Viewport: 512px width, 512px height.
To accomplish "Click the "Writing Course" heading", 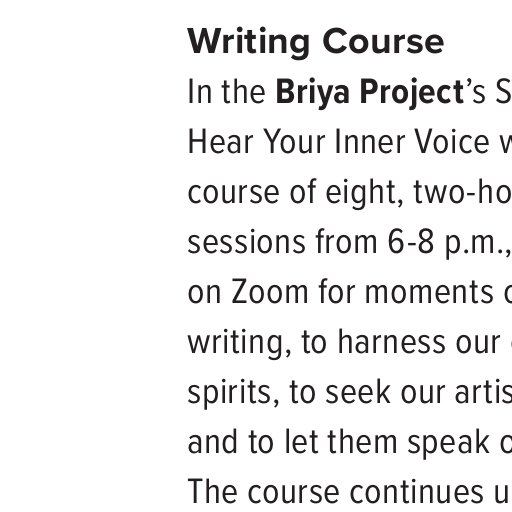I will [x=316, y=43].
